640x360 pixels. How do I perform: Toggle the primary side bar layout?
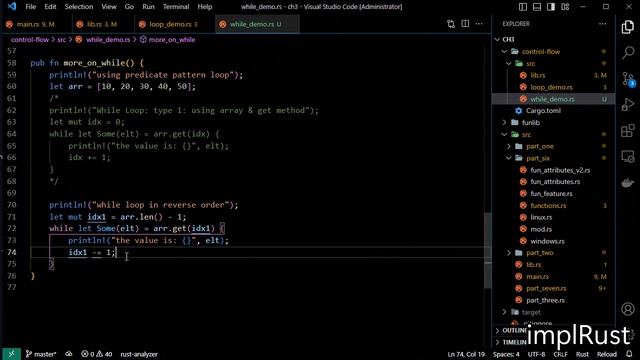point(523,7)
